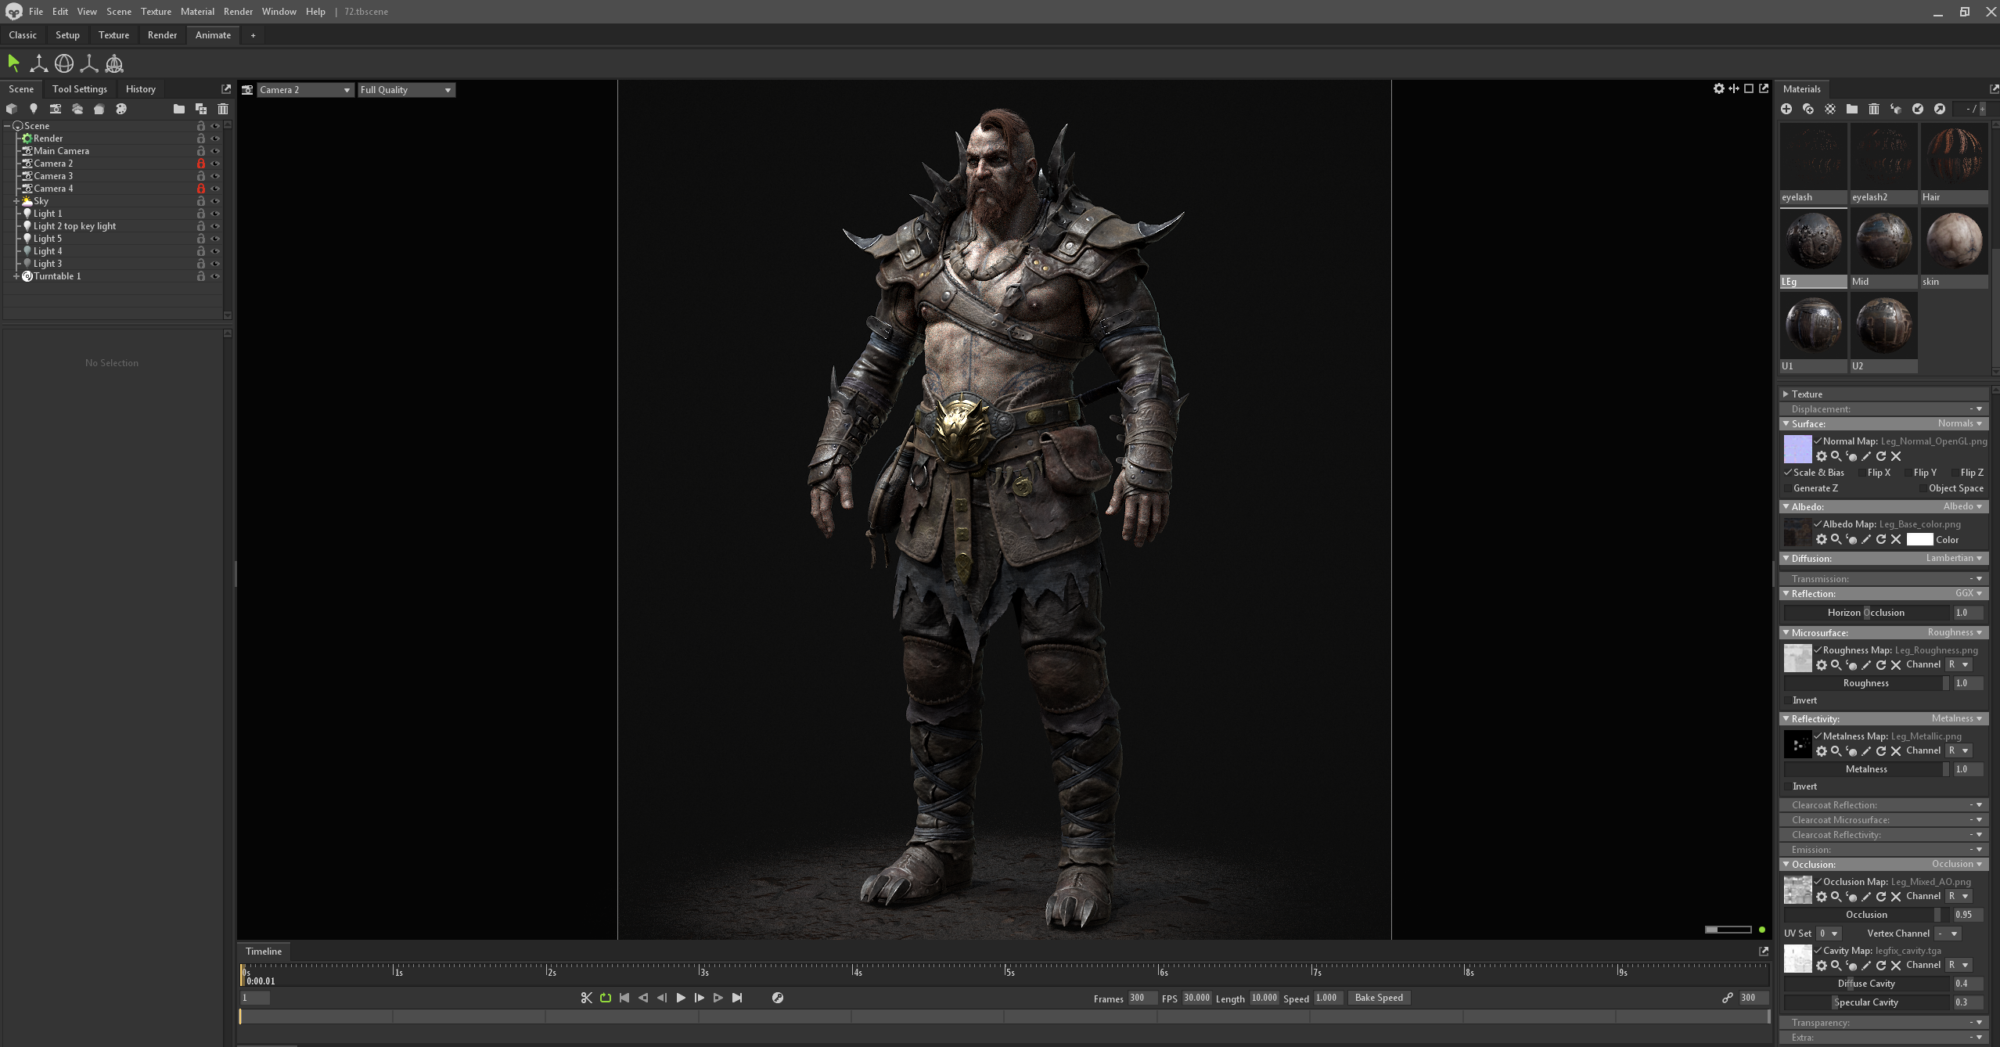Image resolution: width=2000 pixels, height=1047 pixels.
Task: Click the new material plus icon
Action: tap(1787, 109)
